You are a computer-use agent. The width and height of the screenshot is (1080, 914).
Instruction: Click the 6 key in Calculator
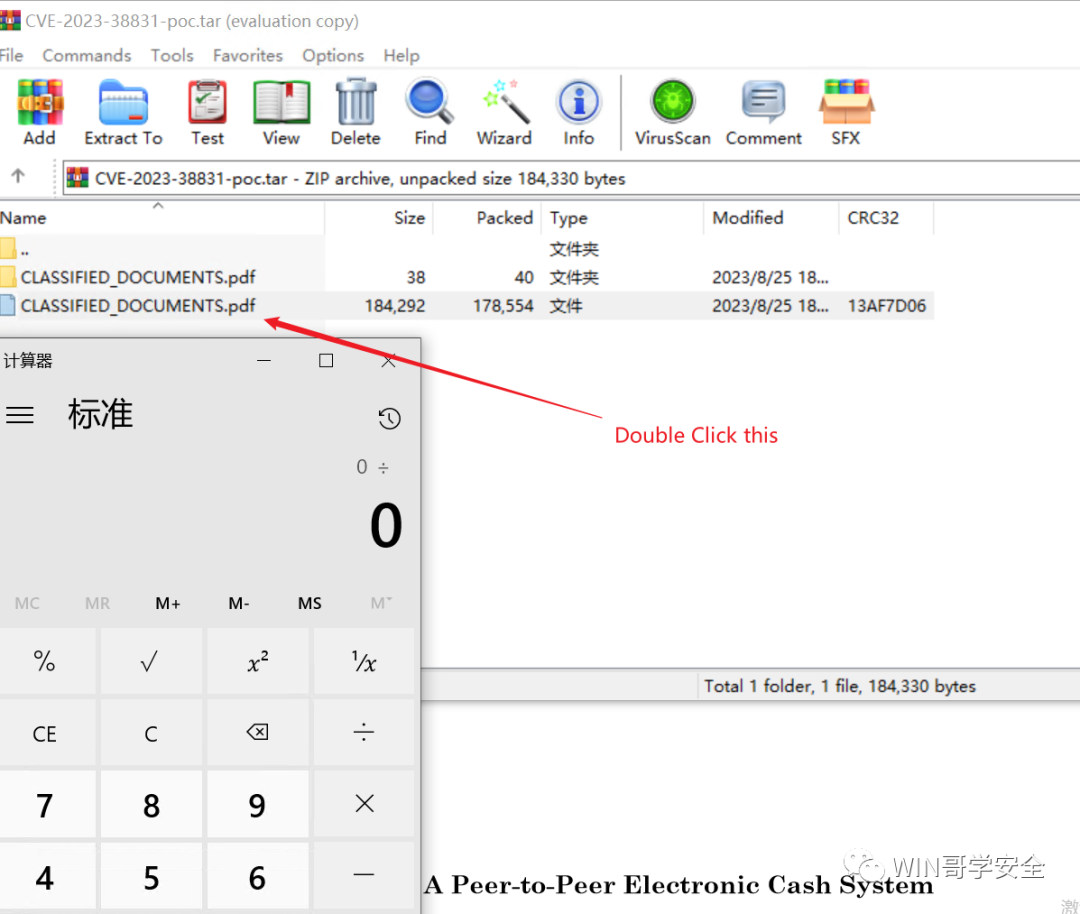click(258, 877)
